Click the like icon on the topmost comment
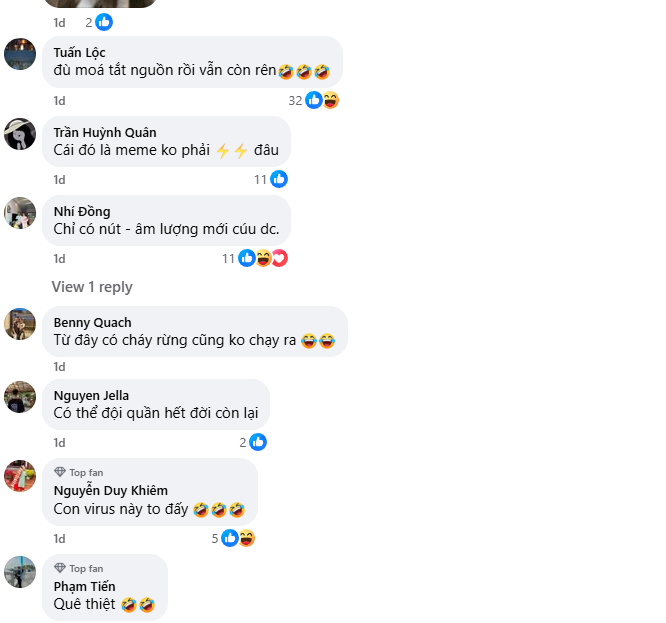The width and height of the screenshot is (666, 623). 104,22
